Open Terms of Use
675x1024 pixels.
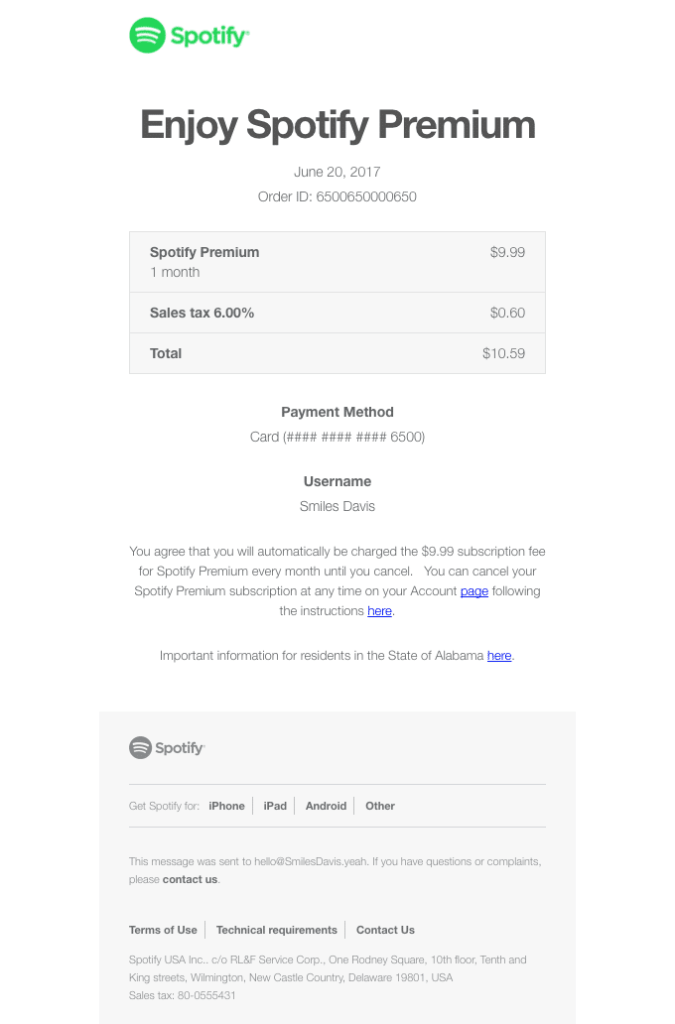(163, 930)
